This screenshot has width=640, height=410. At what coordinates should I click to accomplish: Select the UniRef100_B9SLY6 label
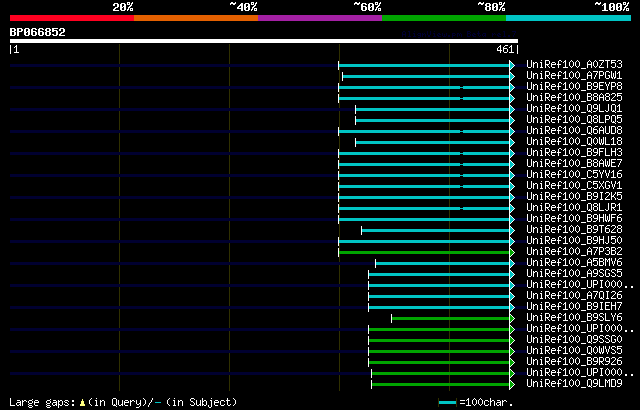point(574,318)
